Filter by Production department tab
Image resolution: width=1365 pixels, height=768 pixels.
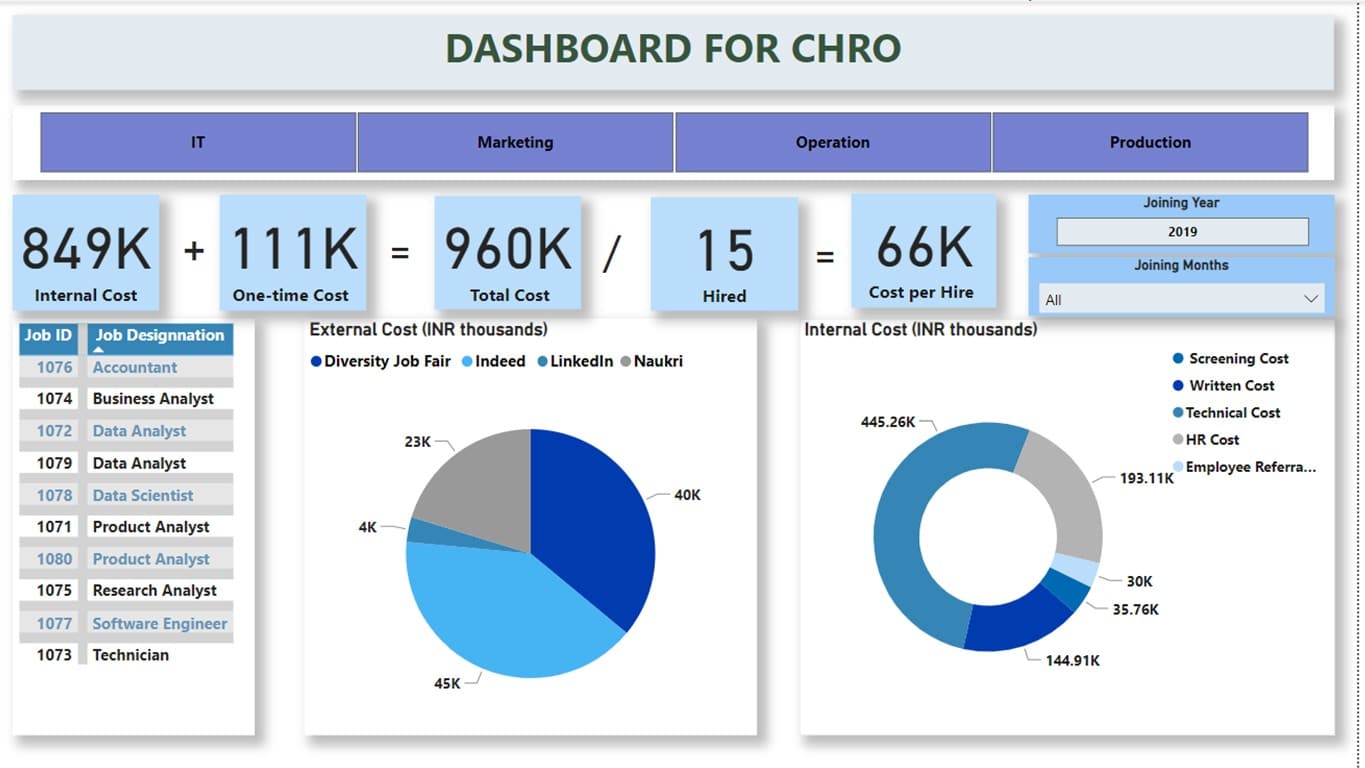(1149, 142)
